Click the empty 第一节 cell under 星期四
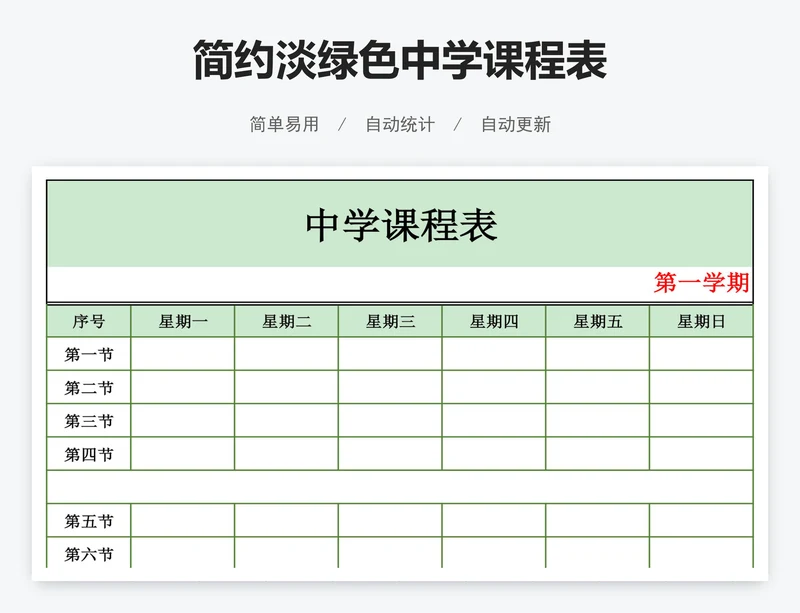This screenshot has width=800, height=613. click(494, 354)
